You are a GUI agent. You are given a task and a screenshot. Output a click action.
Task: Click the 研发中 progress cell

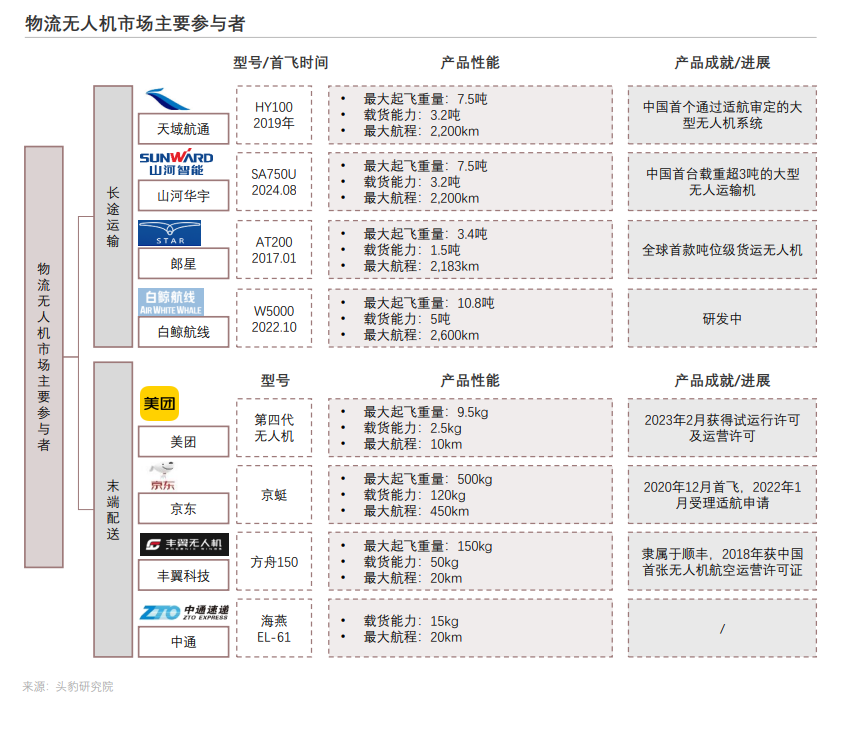[x=722, y=319]
